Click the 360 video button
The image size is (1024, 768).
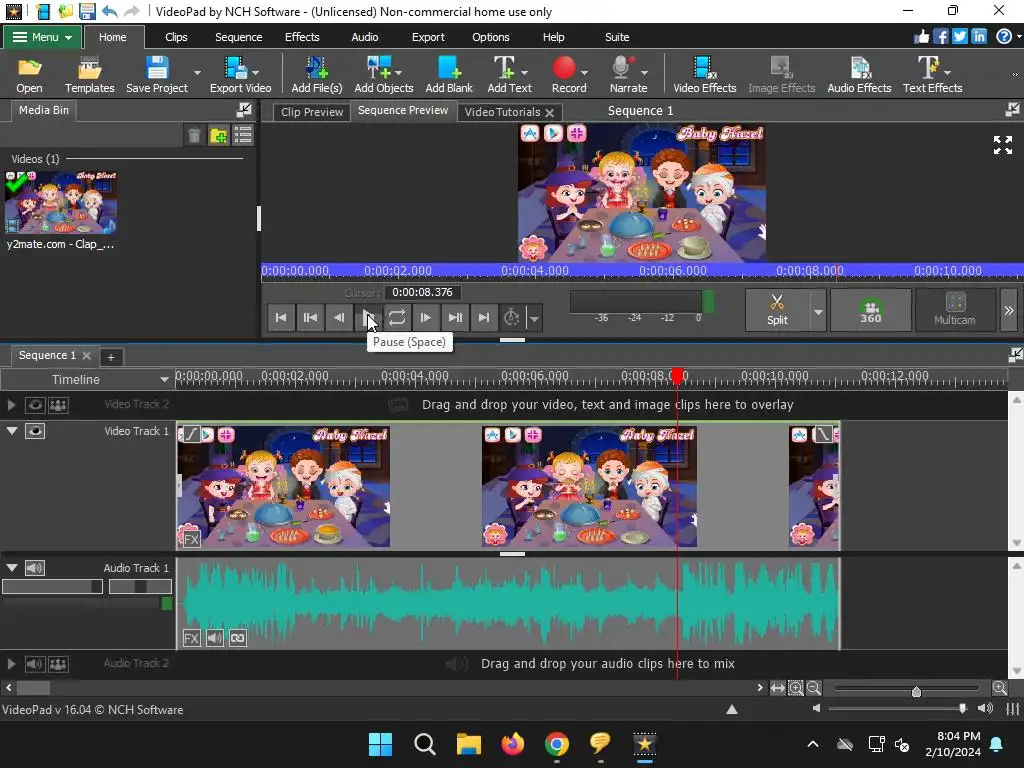[870, 310]
